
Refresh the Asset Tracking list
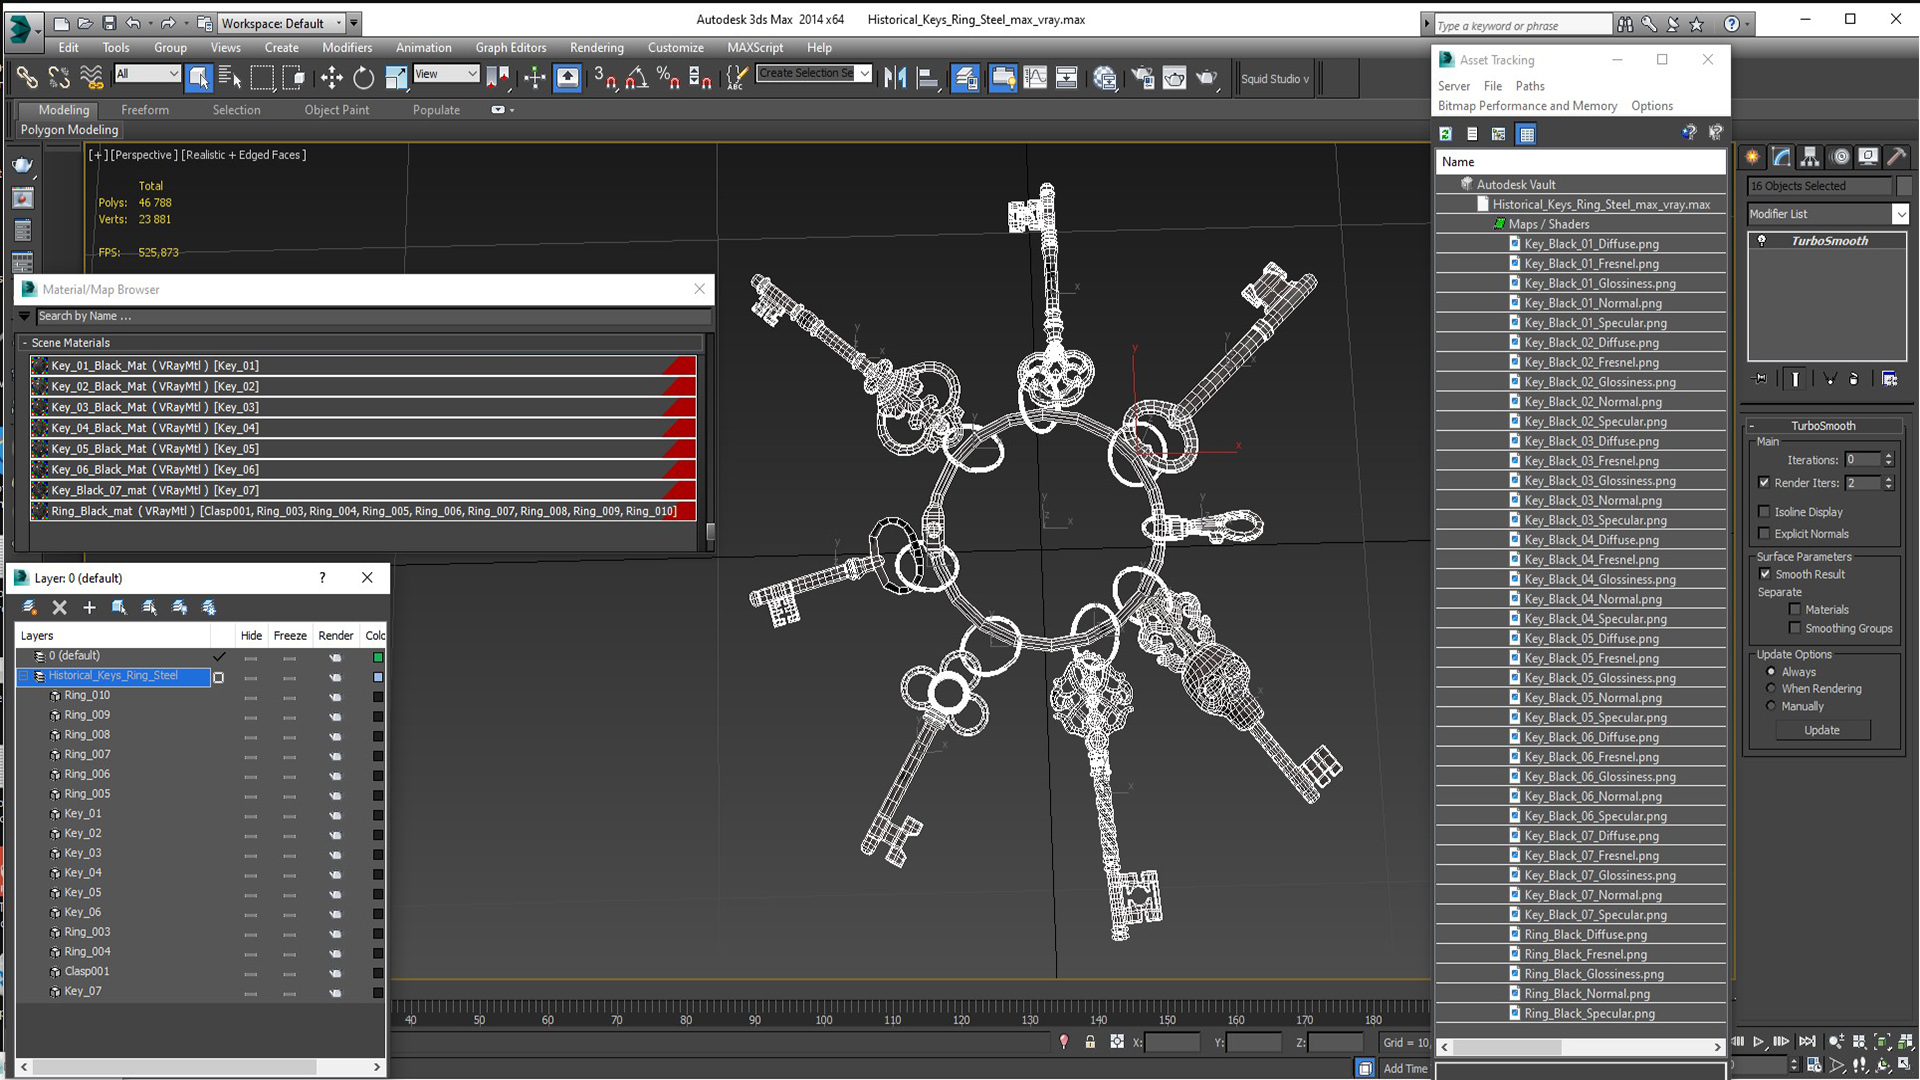(1445, 134)
